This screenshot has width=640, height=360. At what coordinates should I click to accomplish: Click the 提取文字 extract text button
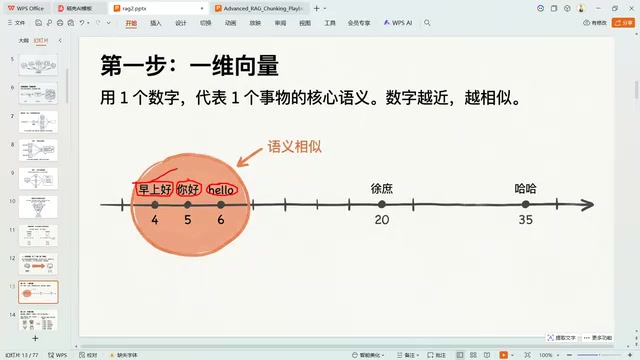[x=562, y=338]
